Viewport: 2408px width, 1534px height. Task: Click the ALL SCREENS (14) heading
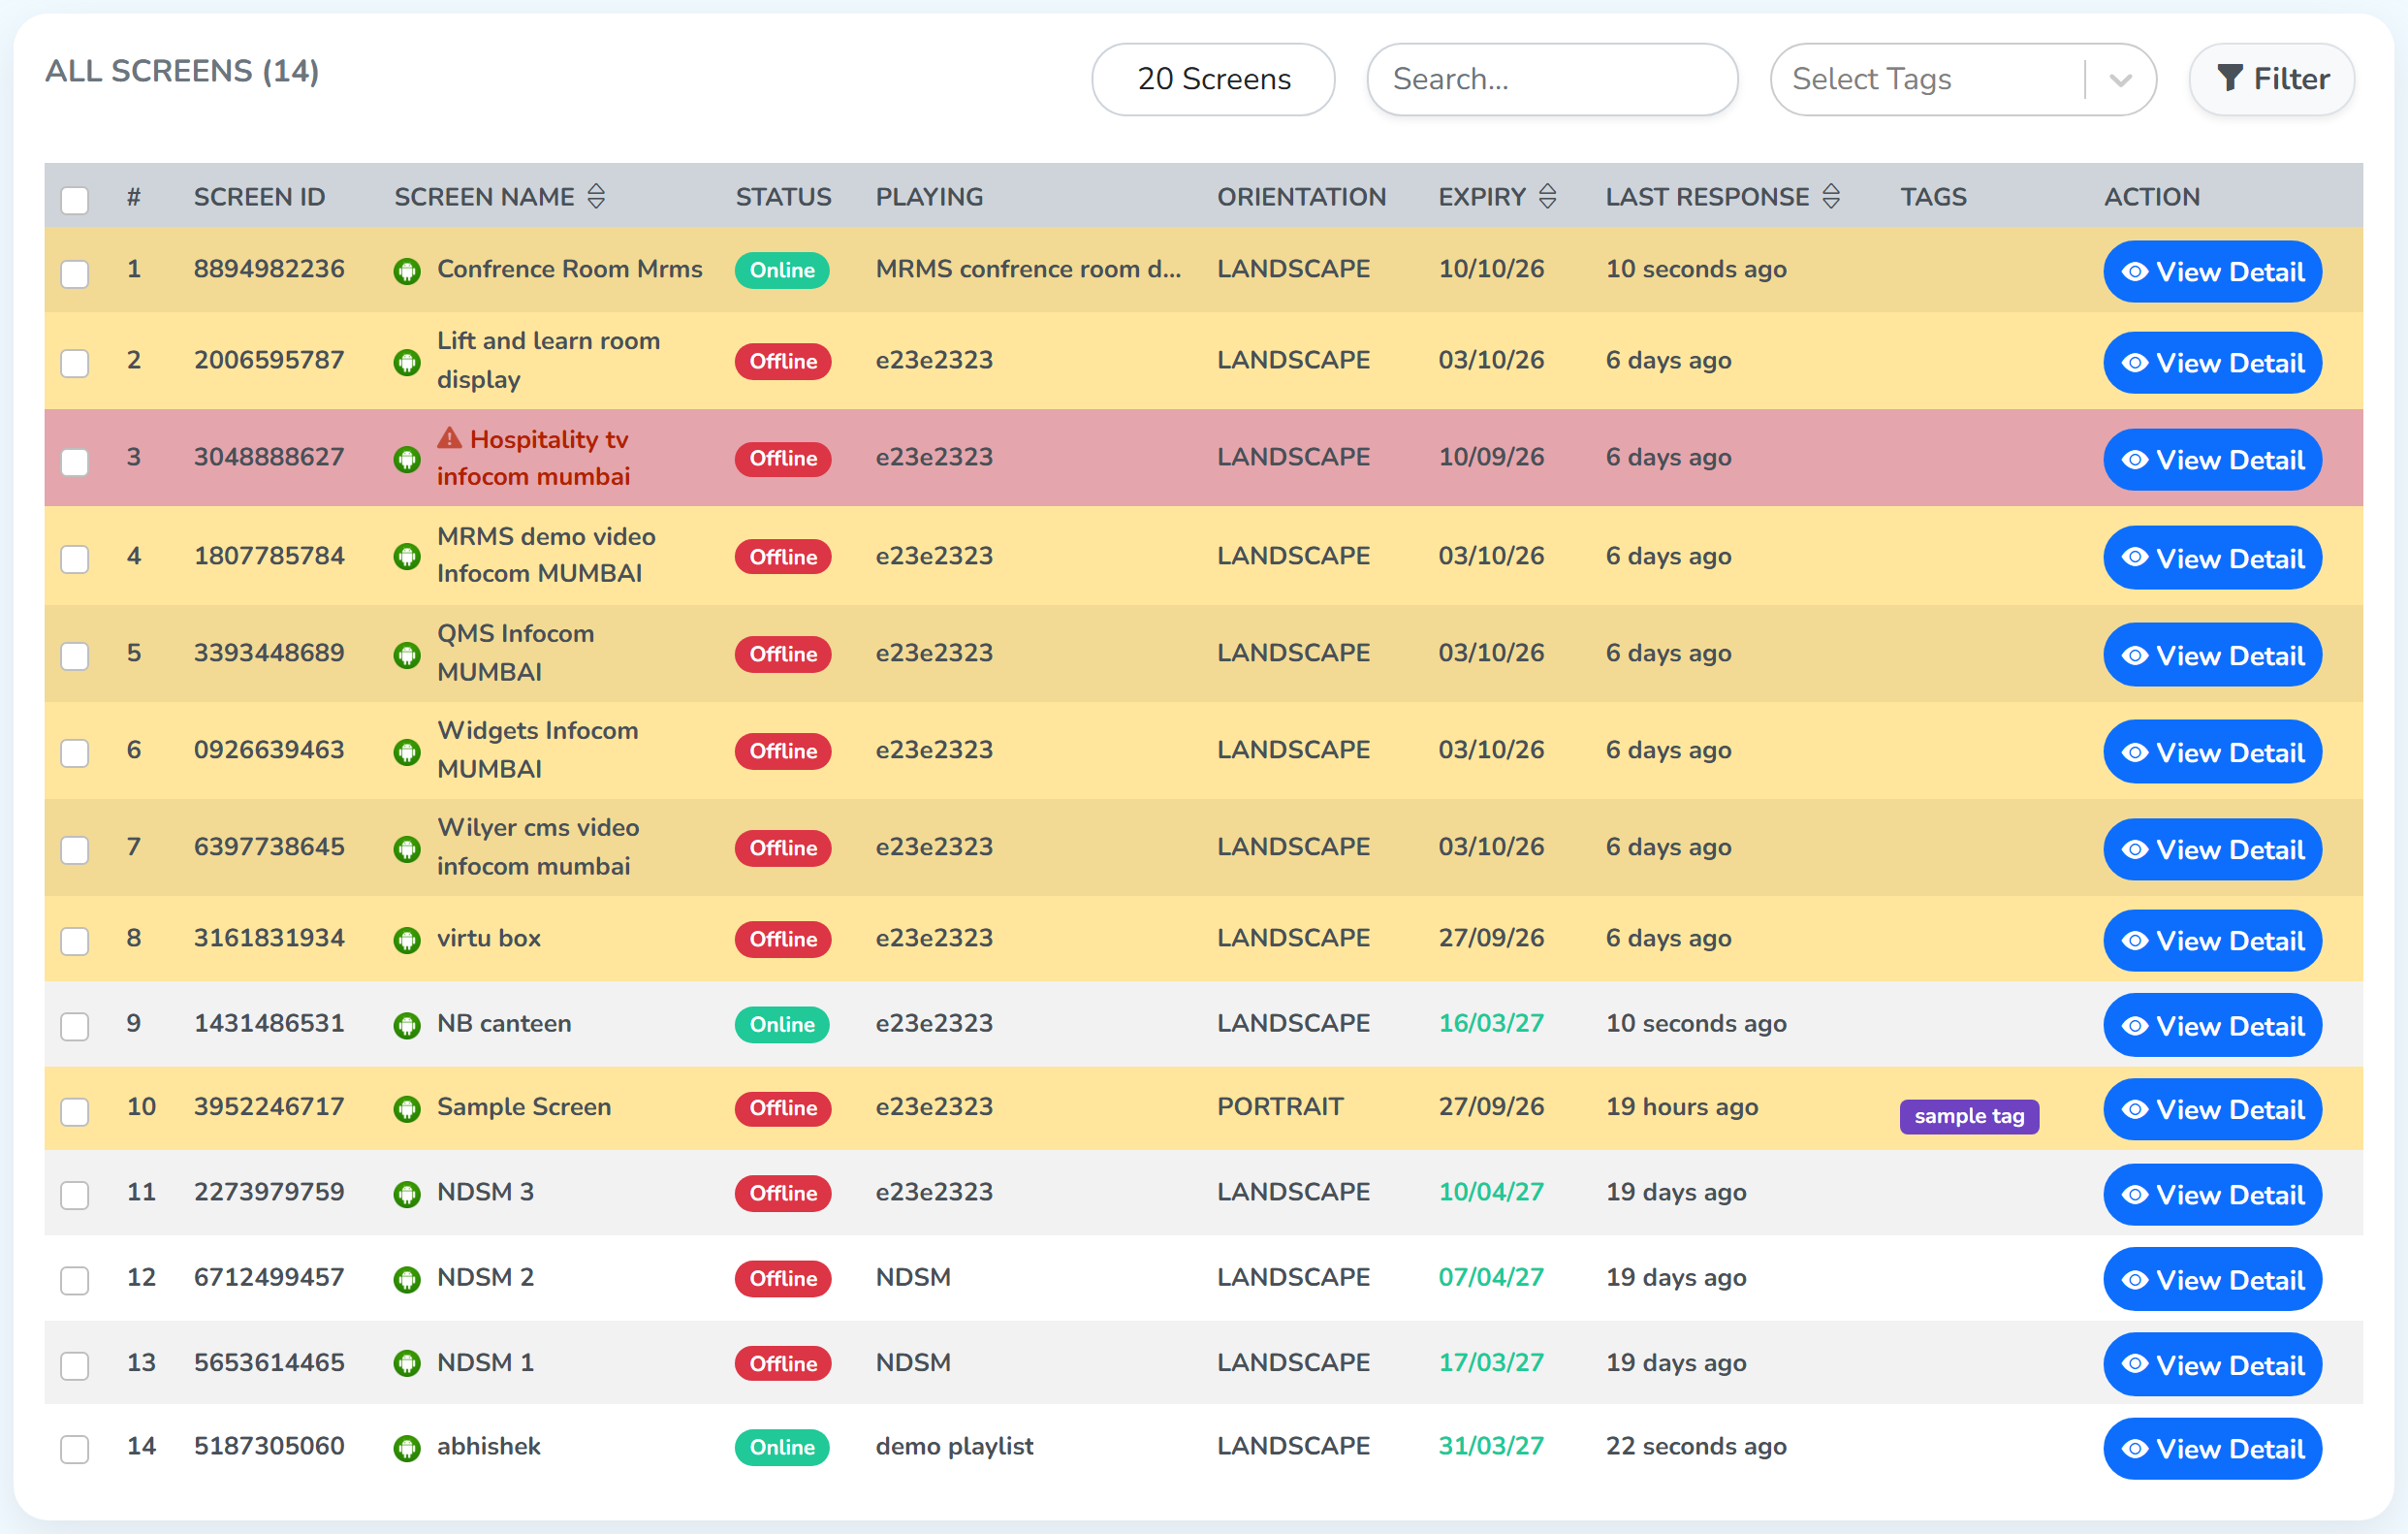click(182, 71)
